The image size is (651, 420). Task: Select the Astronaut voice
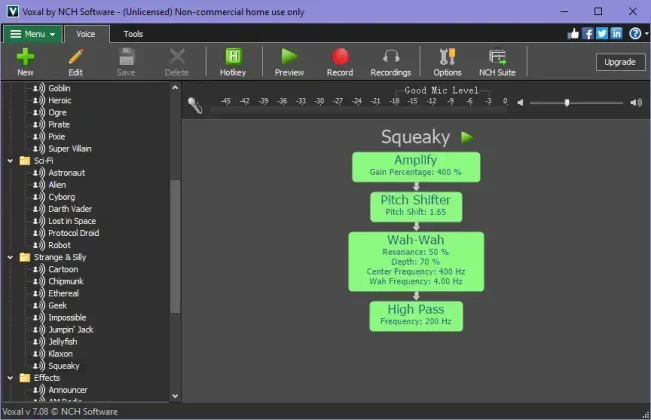(x=66, y=173)
